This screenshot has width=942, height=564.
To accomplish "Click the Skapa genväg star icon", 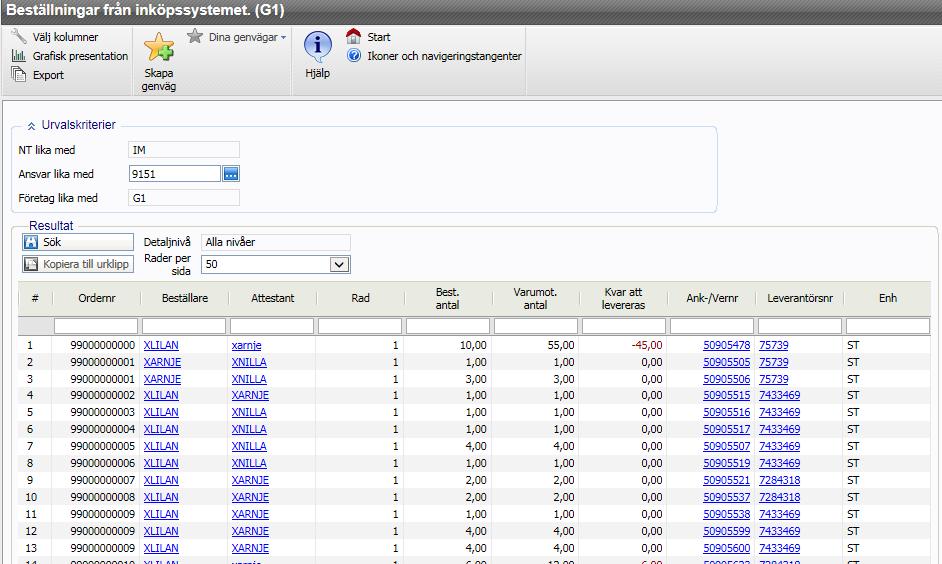I will pos(159,47).
